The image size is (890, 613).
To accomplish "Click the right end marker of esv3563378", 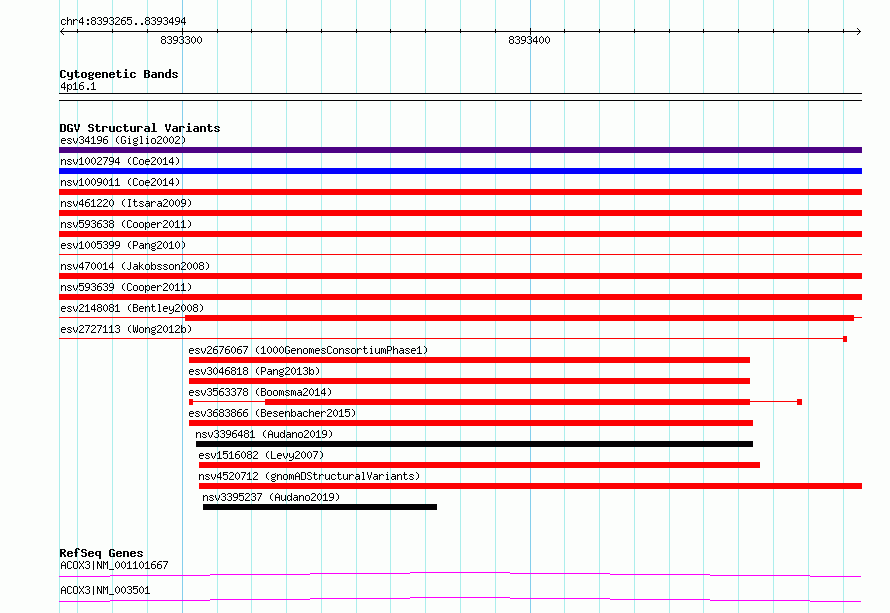I will [x=799, y=402].
